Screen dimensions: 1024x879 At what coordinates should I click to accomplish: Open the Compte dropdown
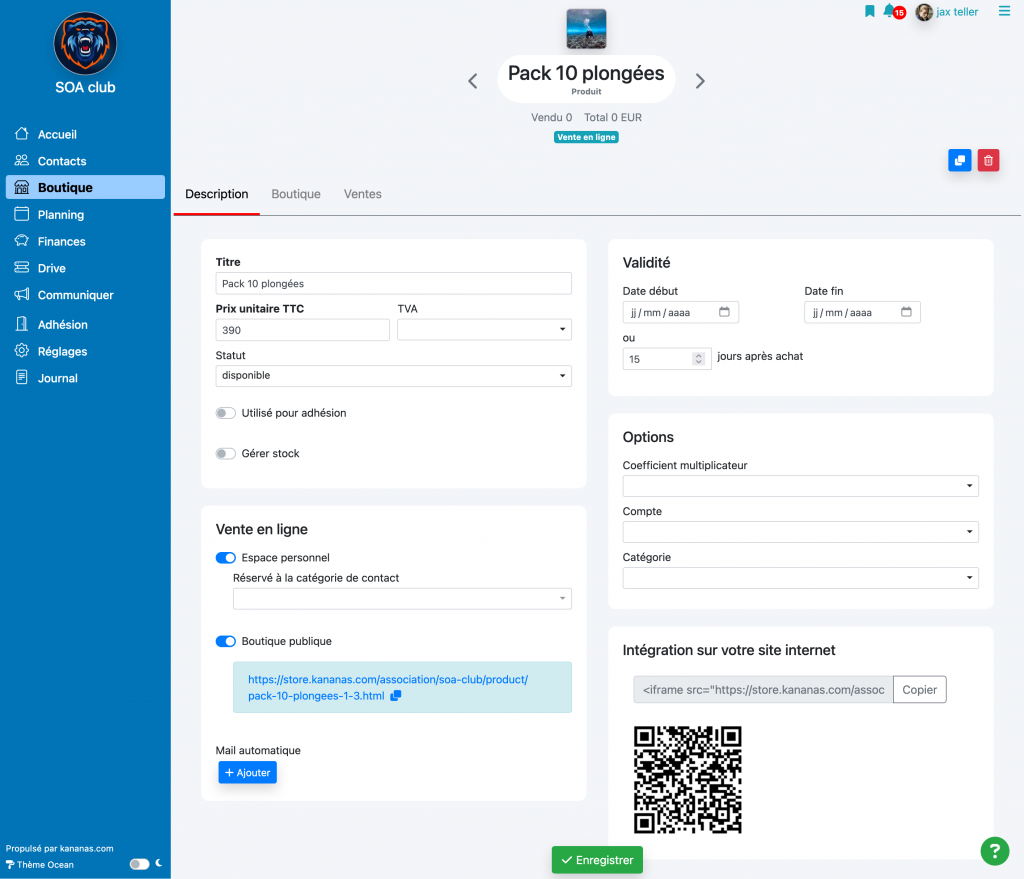pos(800,532)
